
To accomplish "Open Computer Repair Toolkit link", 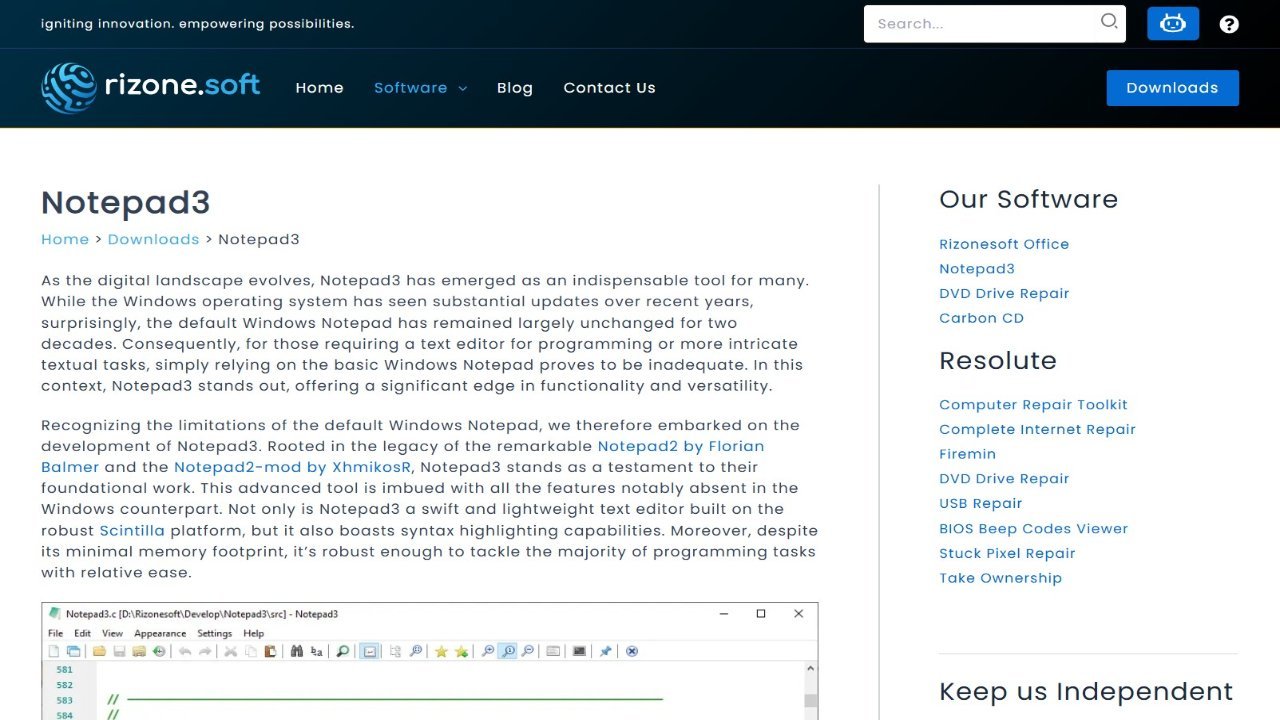I will 1033,405.
